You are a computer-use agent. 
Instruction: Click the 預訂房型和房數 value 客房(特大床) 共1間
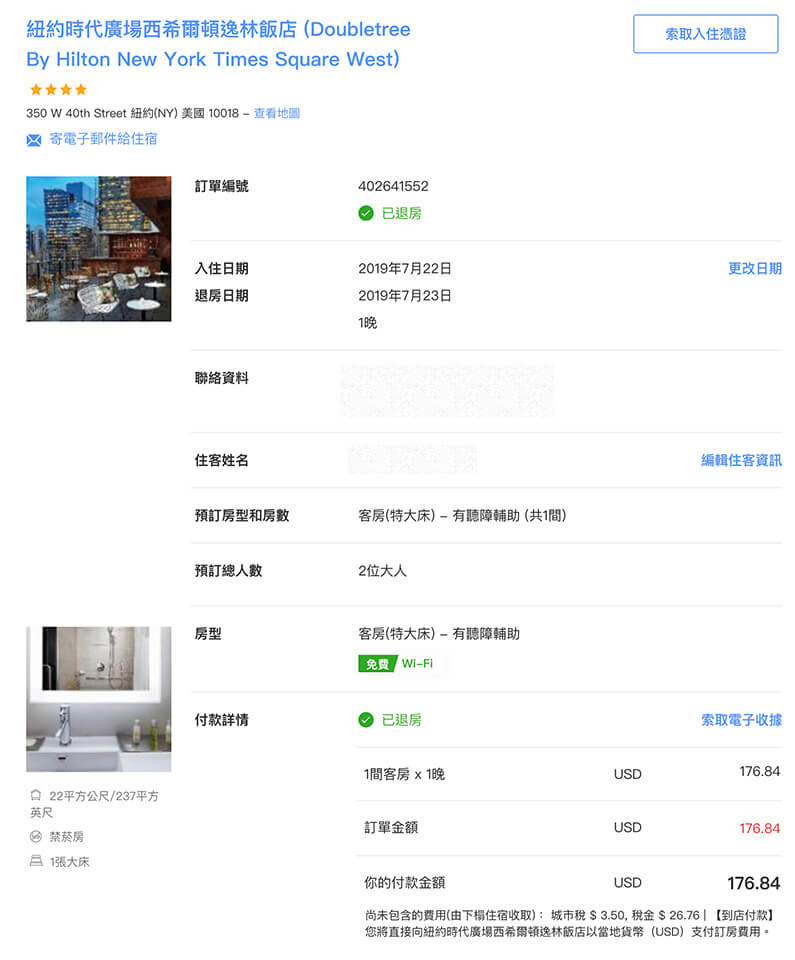pyautogui.click(x=462, y=516)
